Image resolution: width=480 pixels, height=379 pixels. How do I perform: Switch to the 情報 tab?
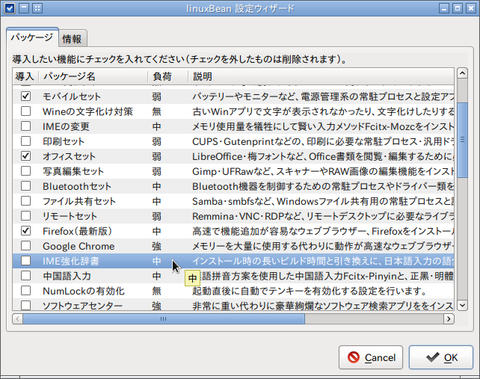[72, 39]
